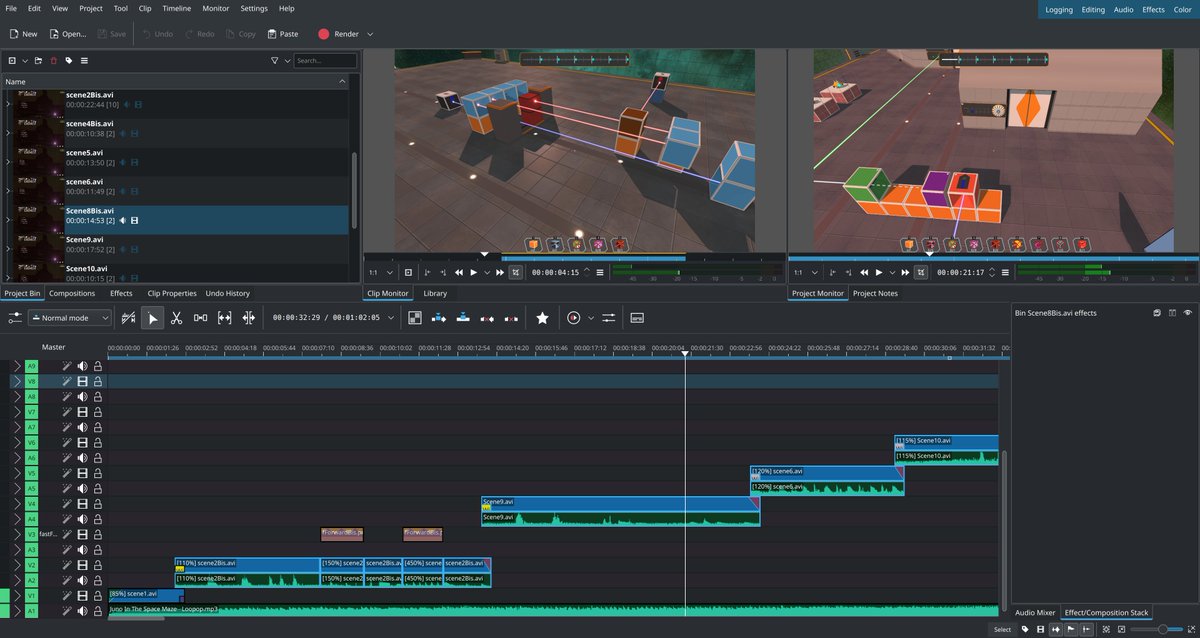Image resolution: width=1200 pixels, height=638 pixels.
Task: Select the Slip tool in timeline toolbar
Action: coord(224,318)
